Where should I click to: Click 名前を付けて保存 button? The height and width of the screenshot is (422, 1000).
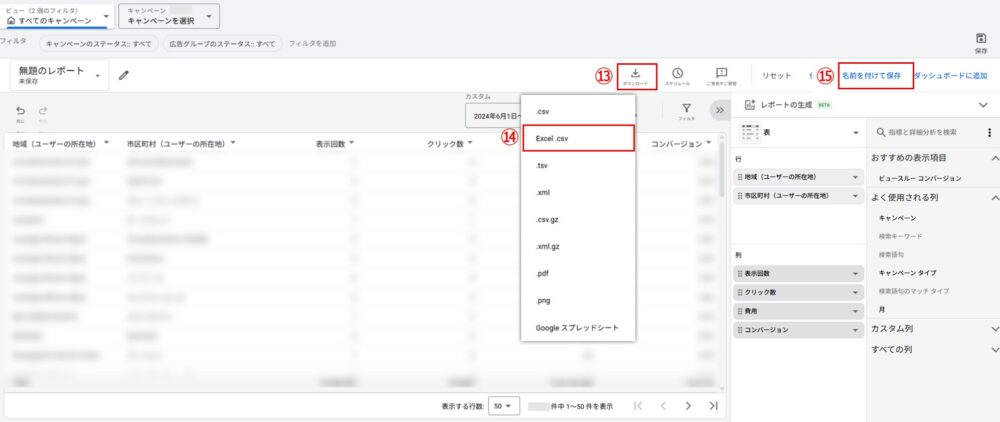pos(872,76)
